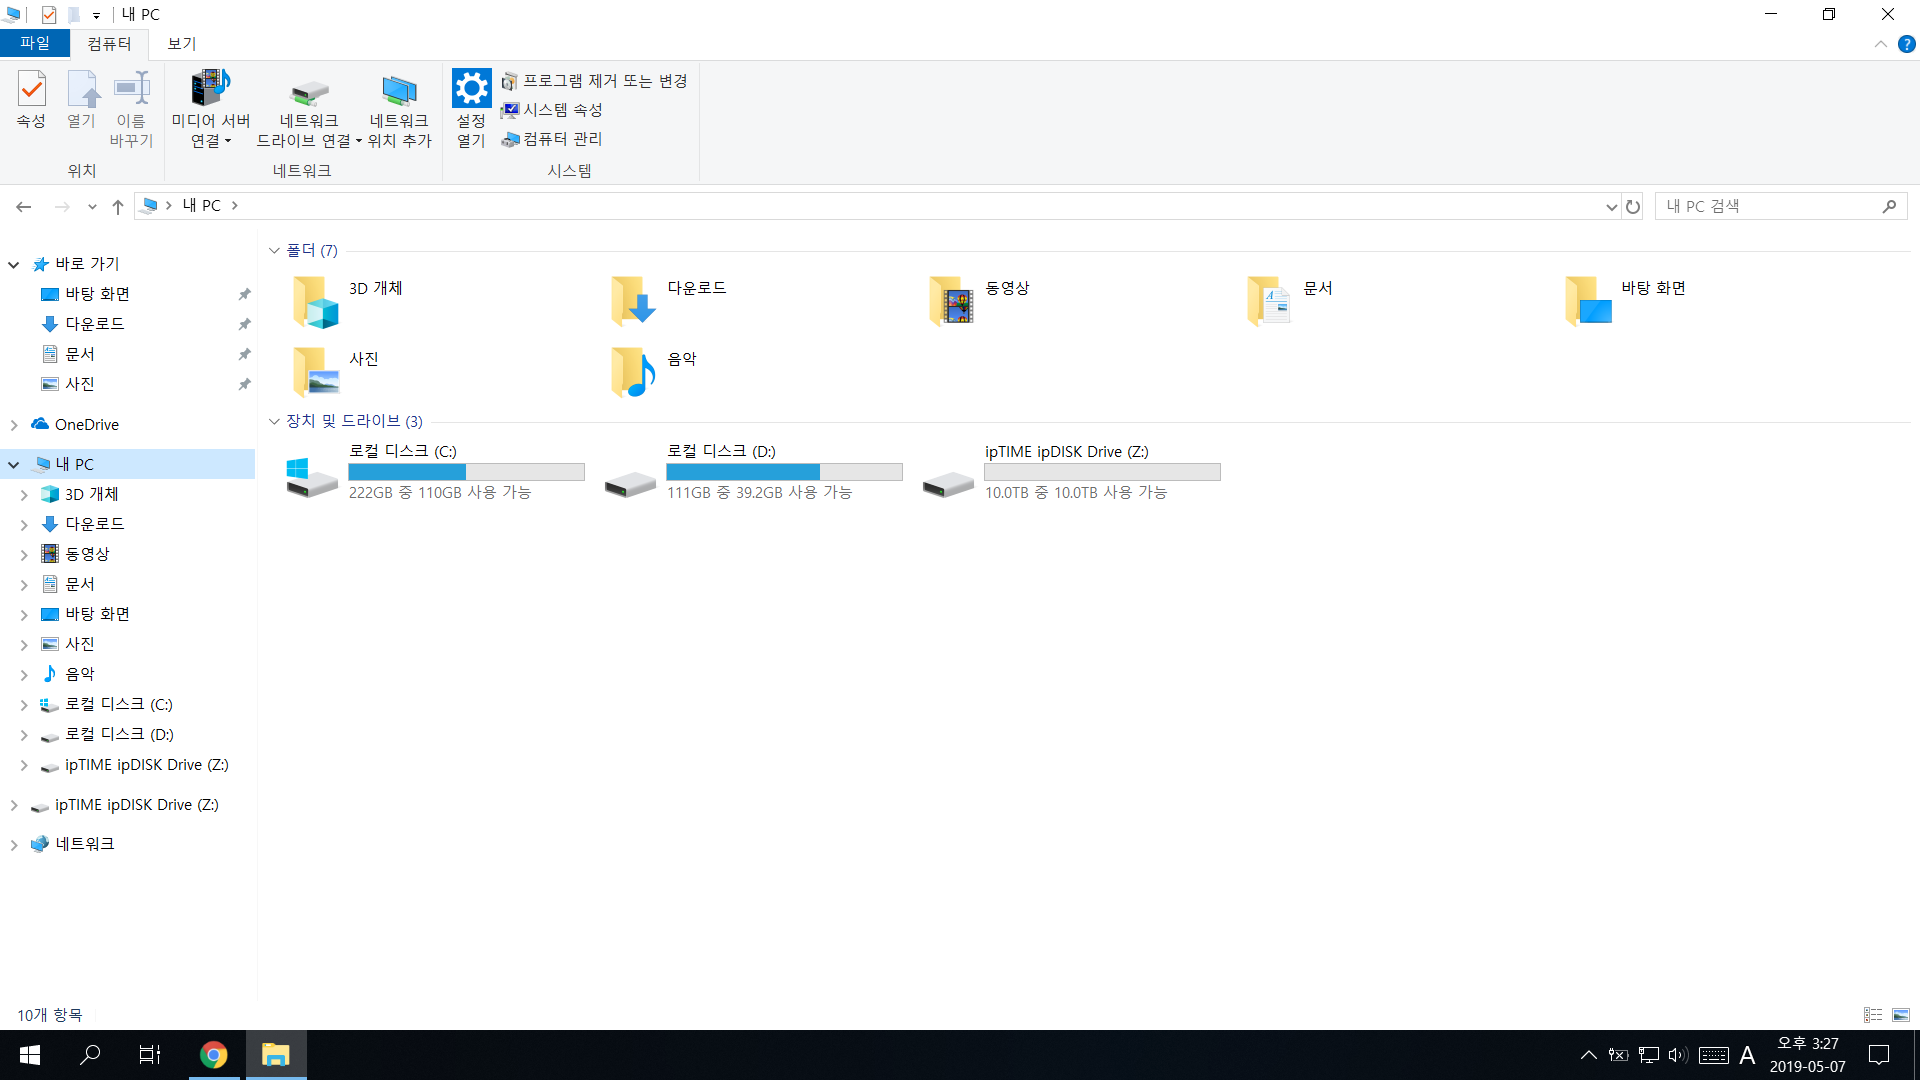Open address bar history dropdown
Screen dimensions: 1920x1080
click(1611, 206)
